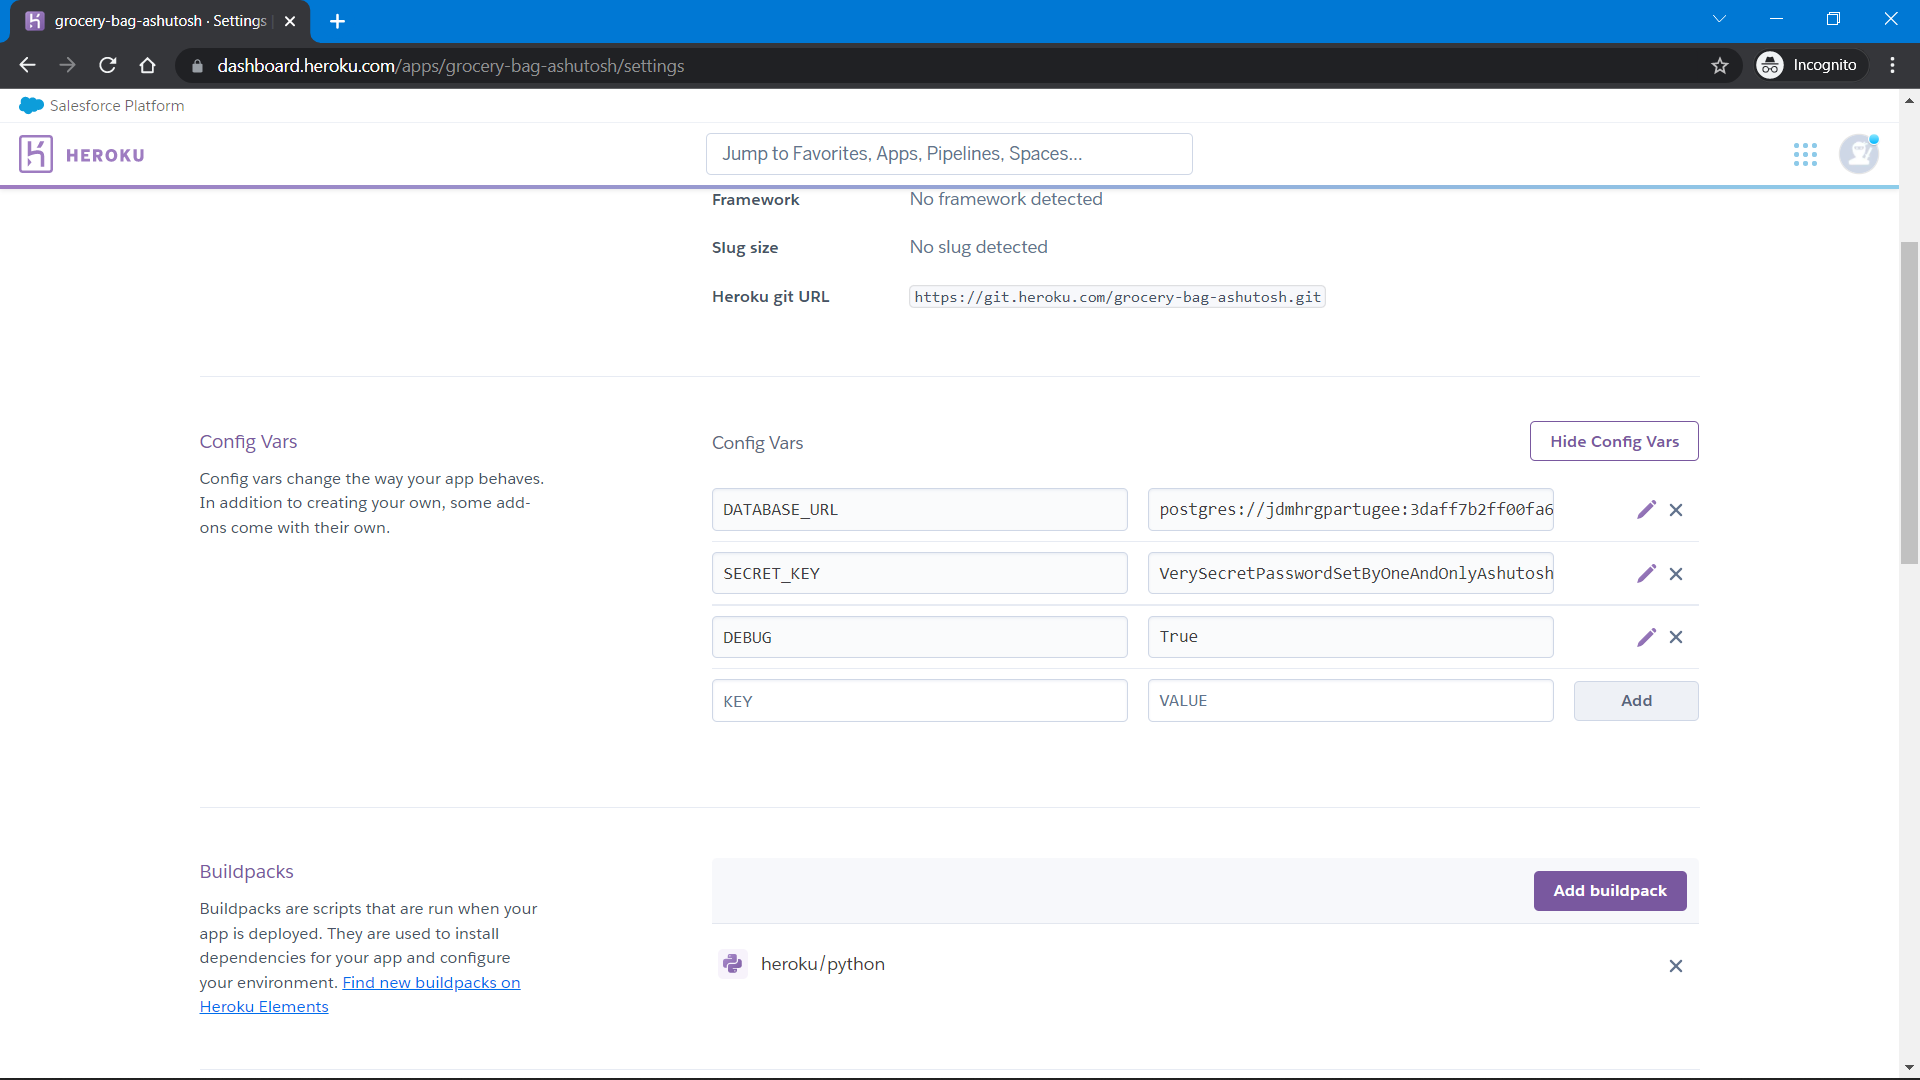Select the grocery-bag-ashutosh Settings tab
Viewport: 1920px width, 1080px height.
point(160,21)
